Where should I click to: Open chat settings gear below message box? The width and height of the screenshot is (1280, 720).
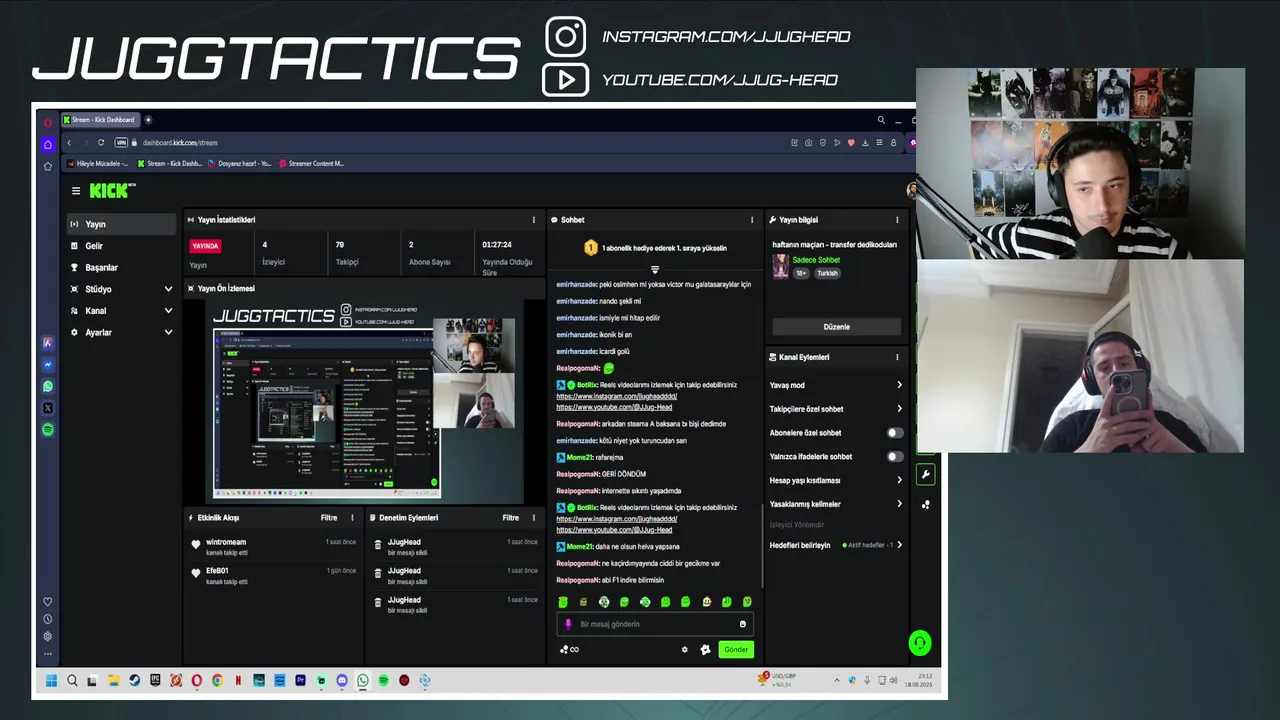pyautogui.click(x=685, y=650)
